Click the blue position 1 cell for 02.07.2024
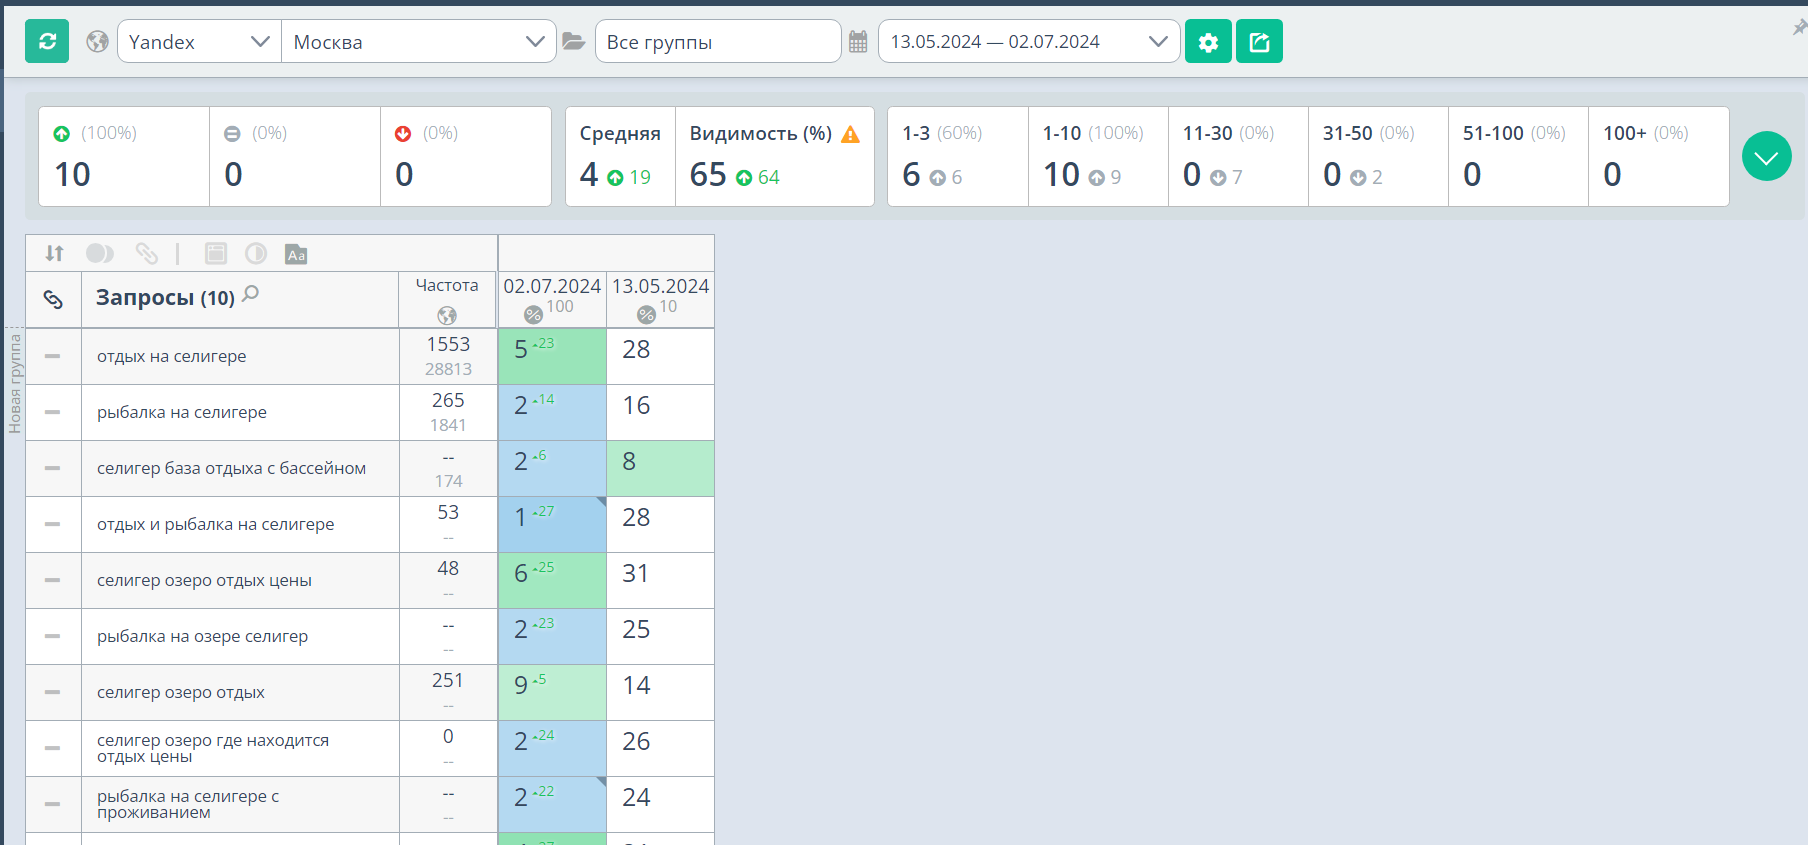The width and height of the screenshot is (1808, 845). [552, 524]
